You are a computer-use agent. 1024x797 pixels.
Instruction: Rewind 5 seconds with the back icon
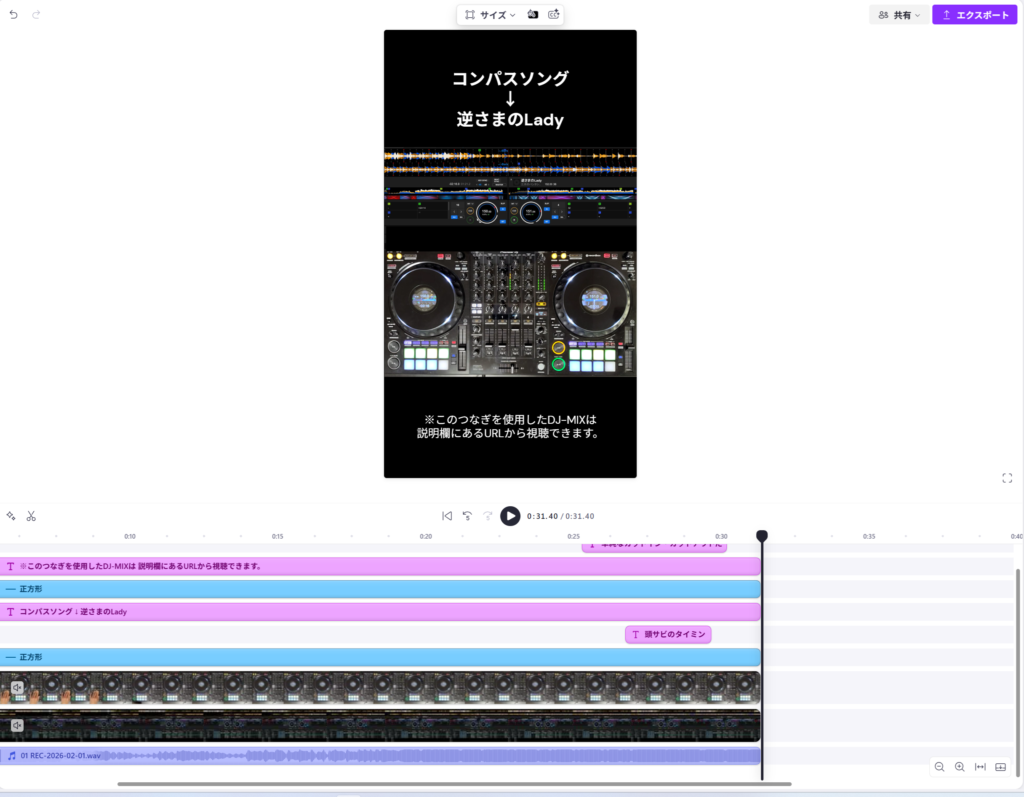(467, 516)
